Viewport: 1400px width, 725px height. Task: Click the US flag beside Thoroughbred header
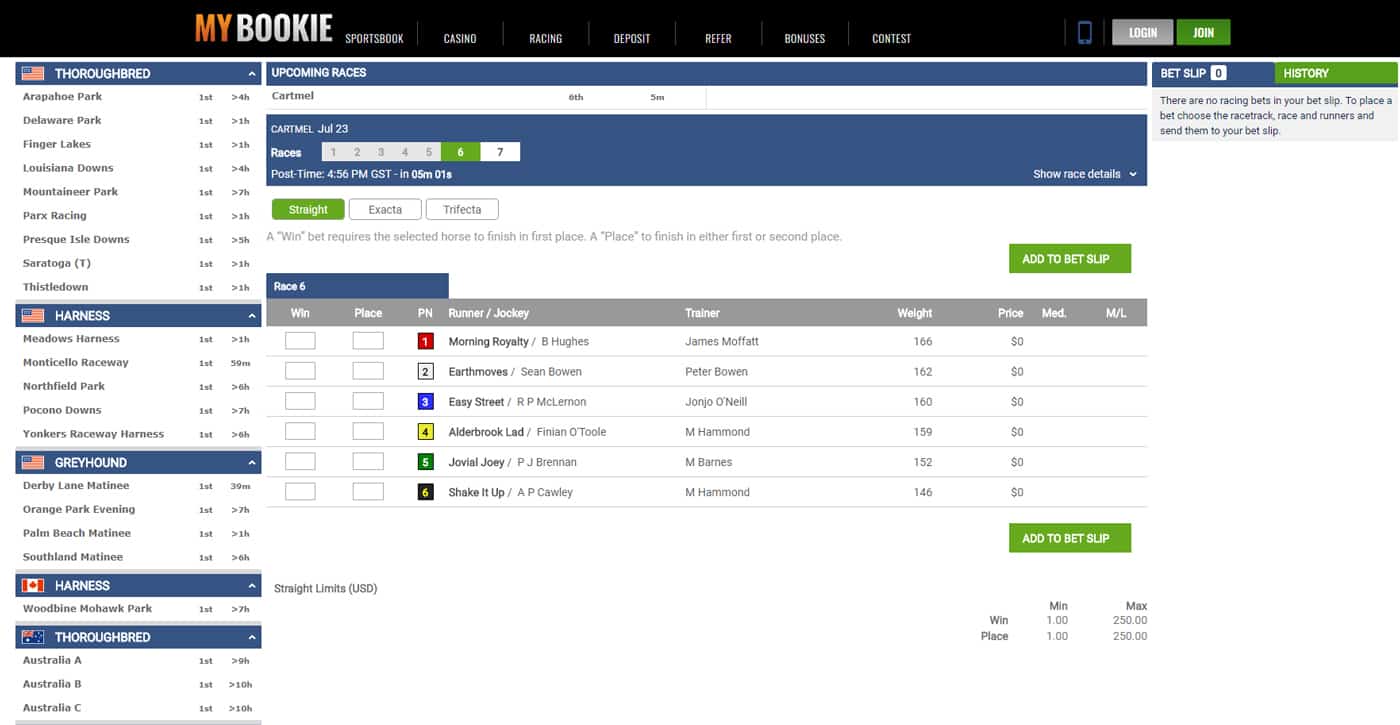click(33, 73)
